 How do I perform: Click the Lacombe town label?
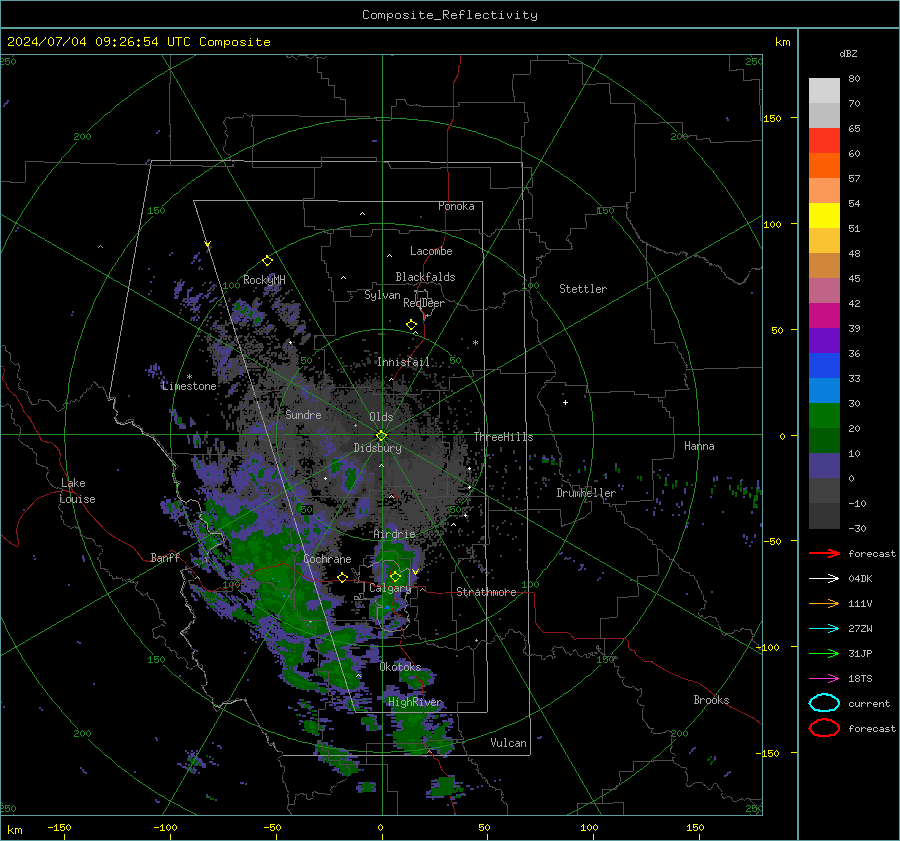(x=431, y=251)
